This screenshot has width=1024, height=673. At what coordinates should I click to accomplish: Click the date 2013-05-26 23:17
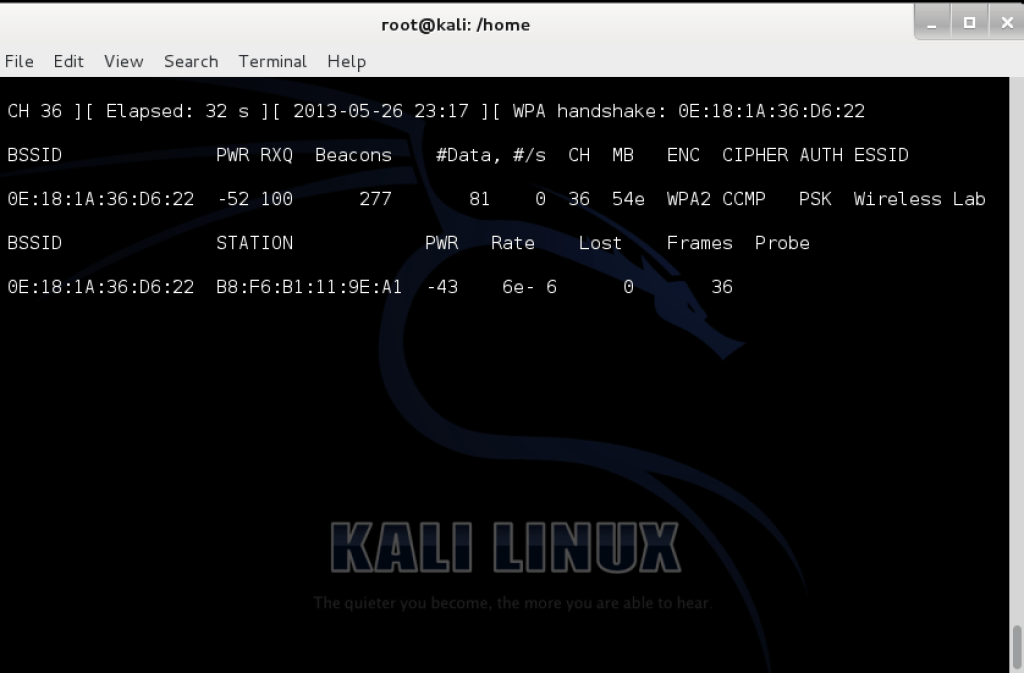click(381, 111)
